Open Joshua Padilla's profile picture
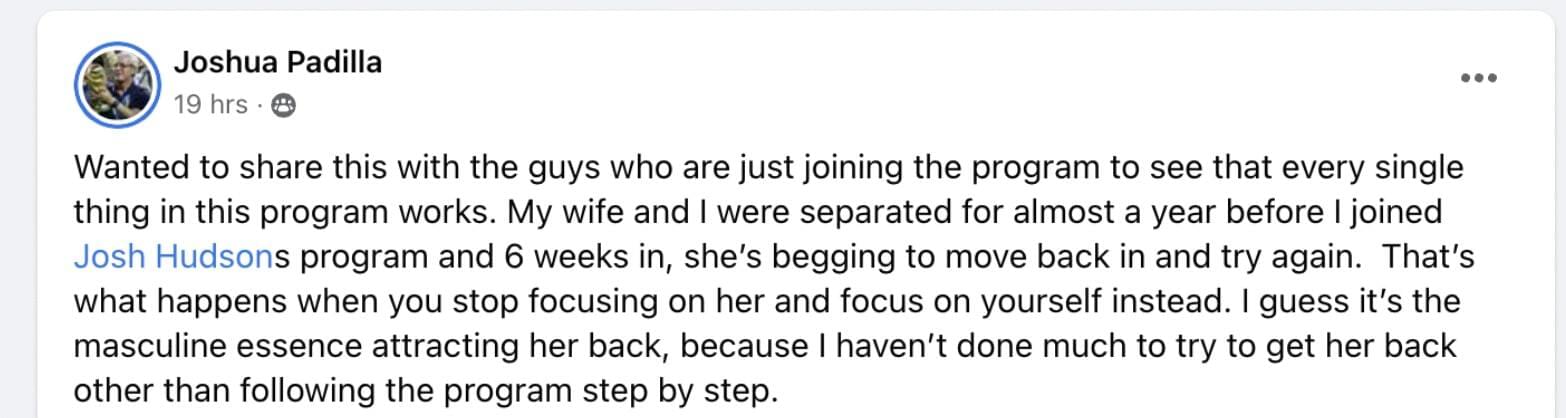This screenshot has height=418, width=1566. click(117, 85)
